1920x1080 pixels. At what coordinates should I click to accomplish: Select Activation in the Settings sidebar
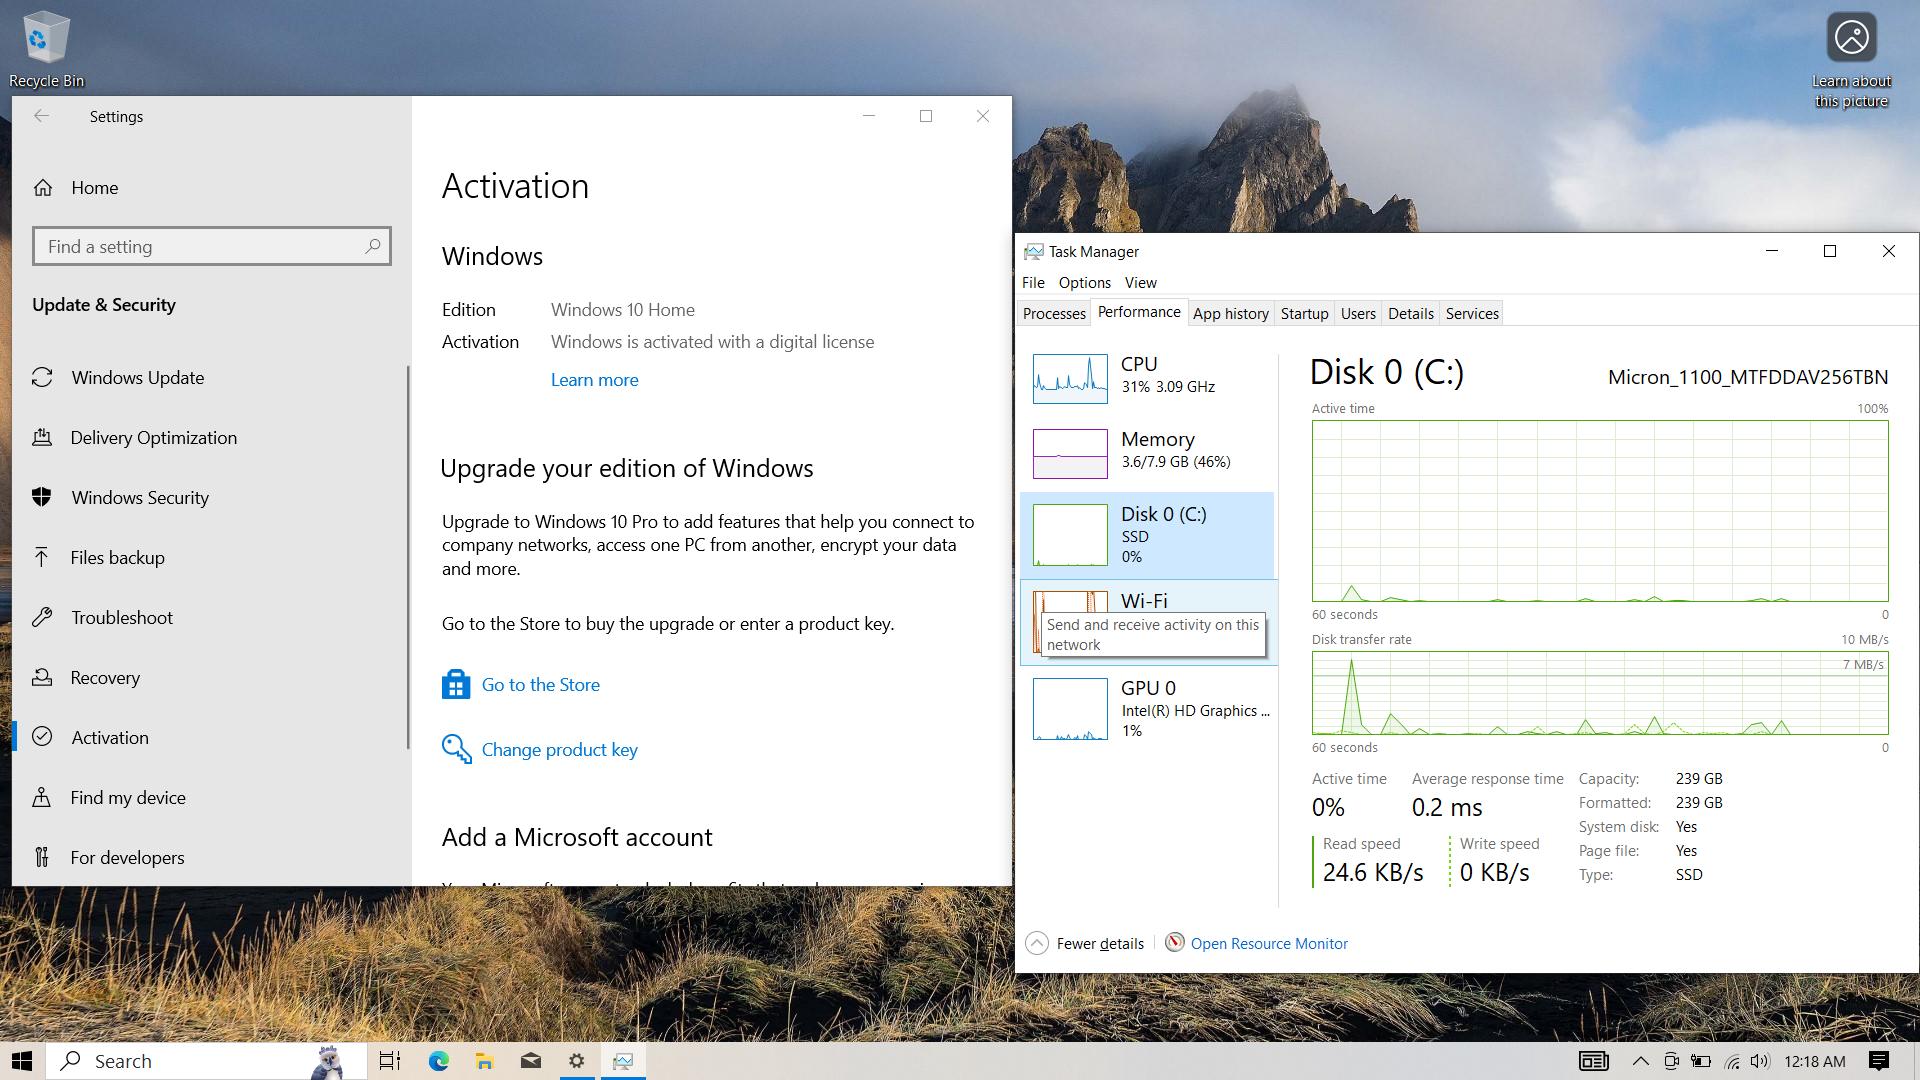coord(210,737)
